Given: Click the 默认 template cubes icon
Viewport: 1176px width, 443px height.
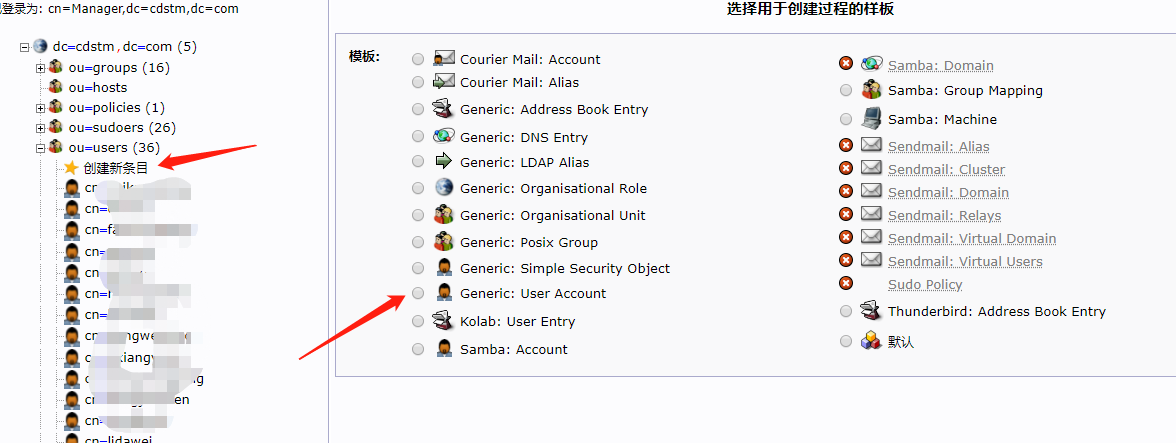Looking at the screenshot, I should (x=872, y=341).
